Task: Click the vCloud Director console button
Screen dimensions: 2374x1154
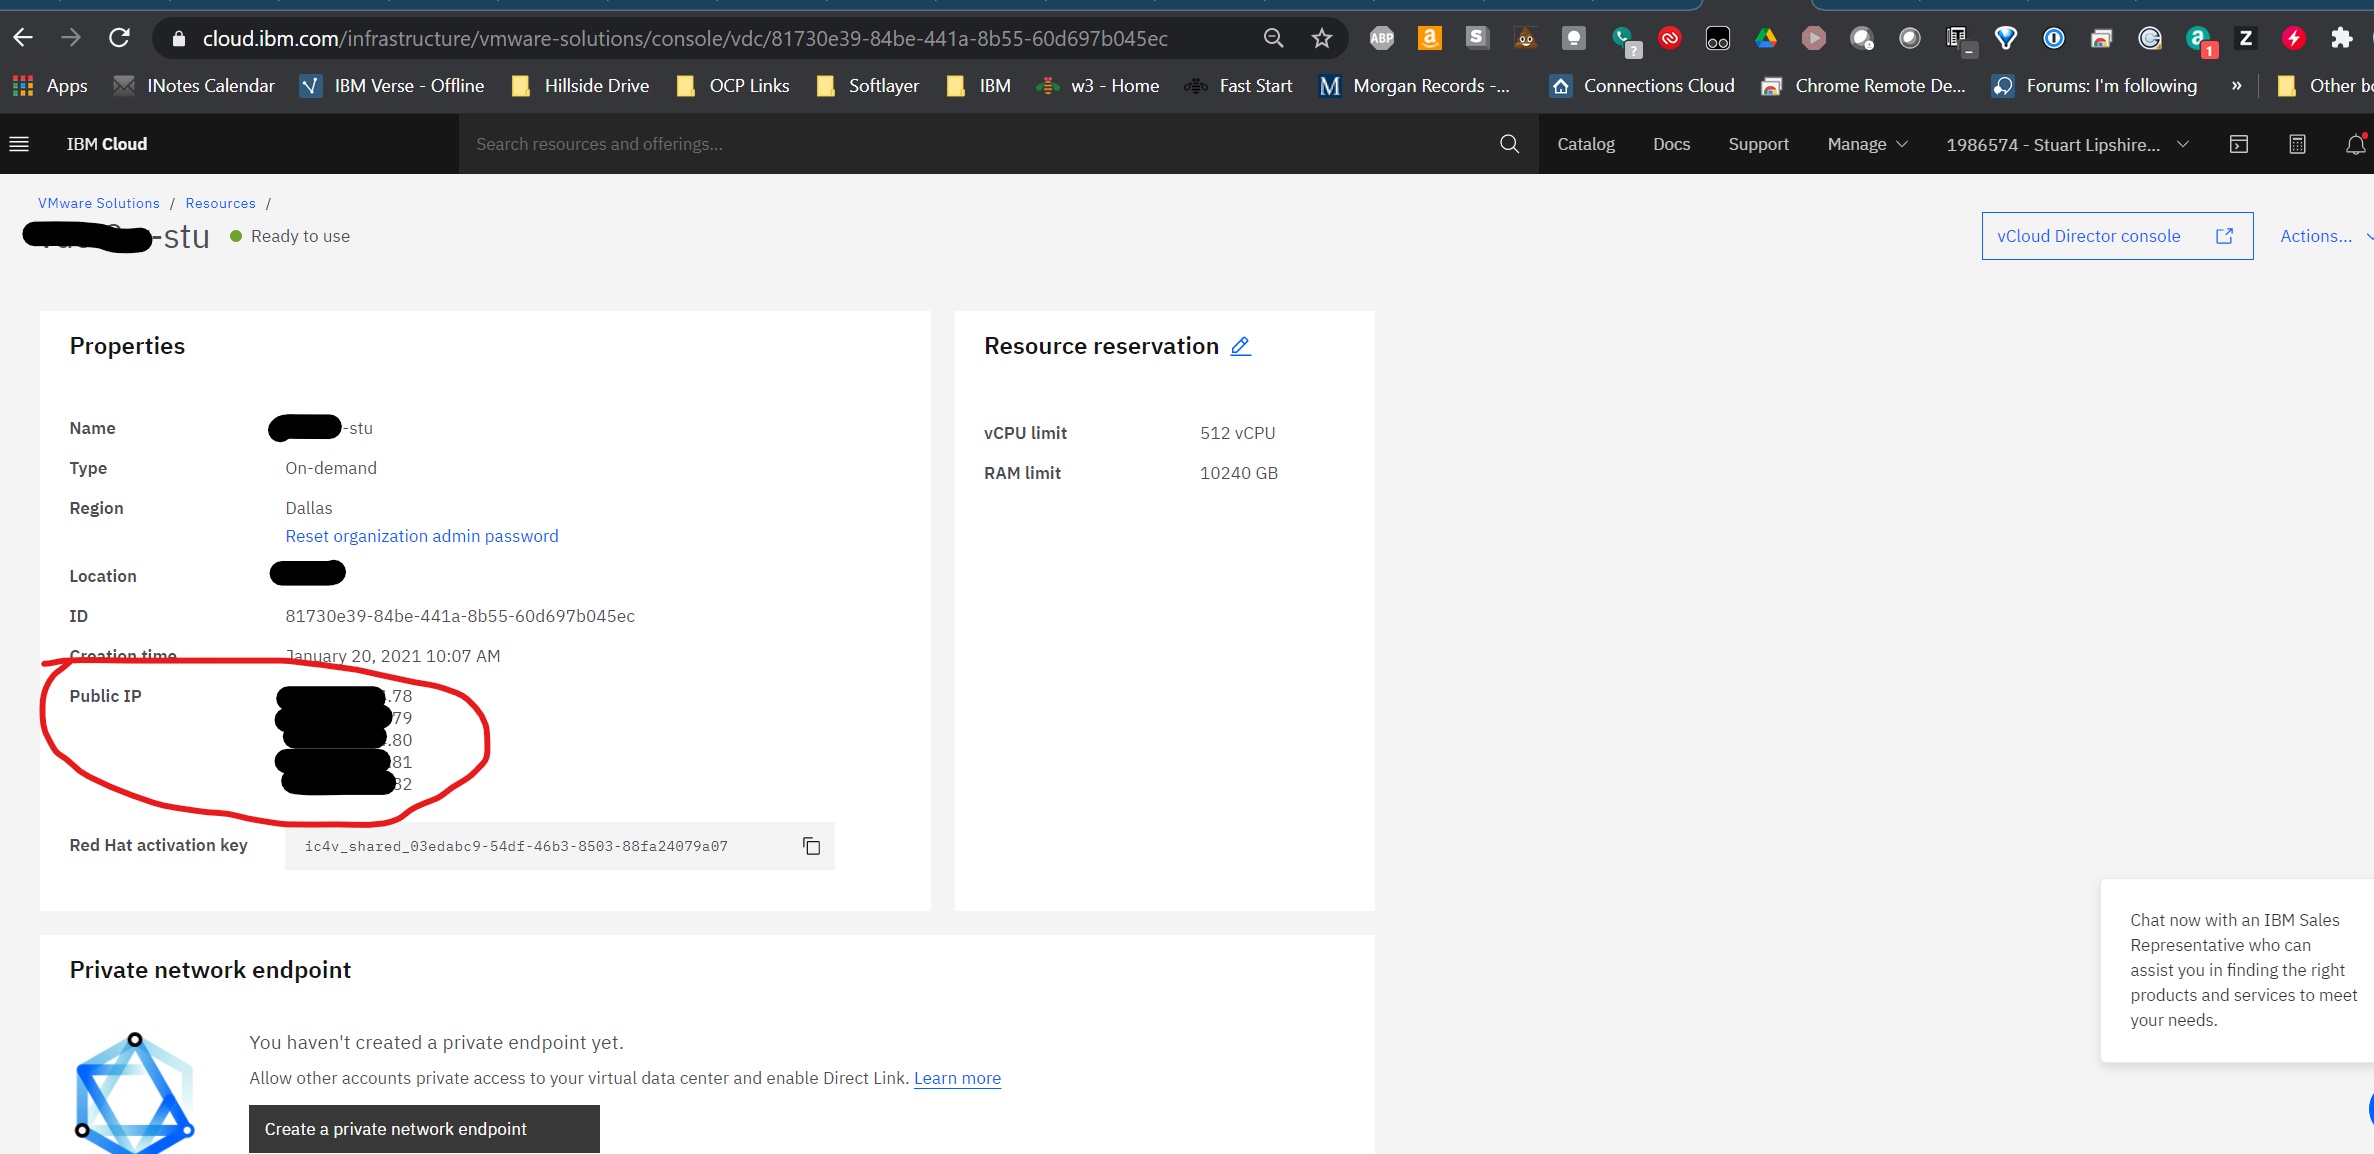Action: [2116, 236]
